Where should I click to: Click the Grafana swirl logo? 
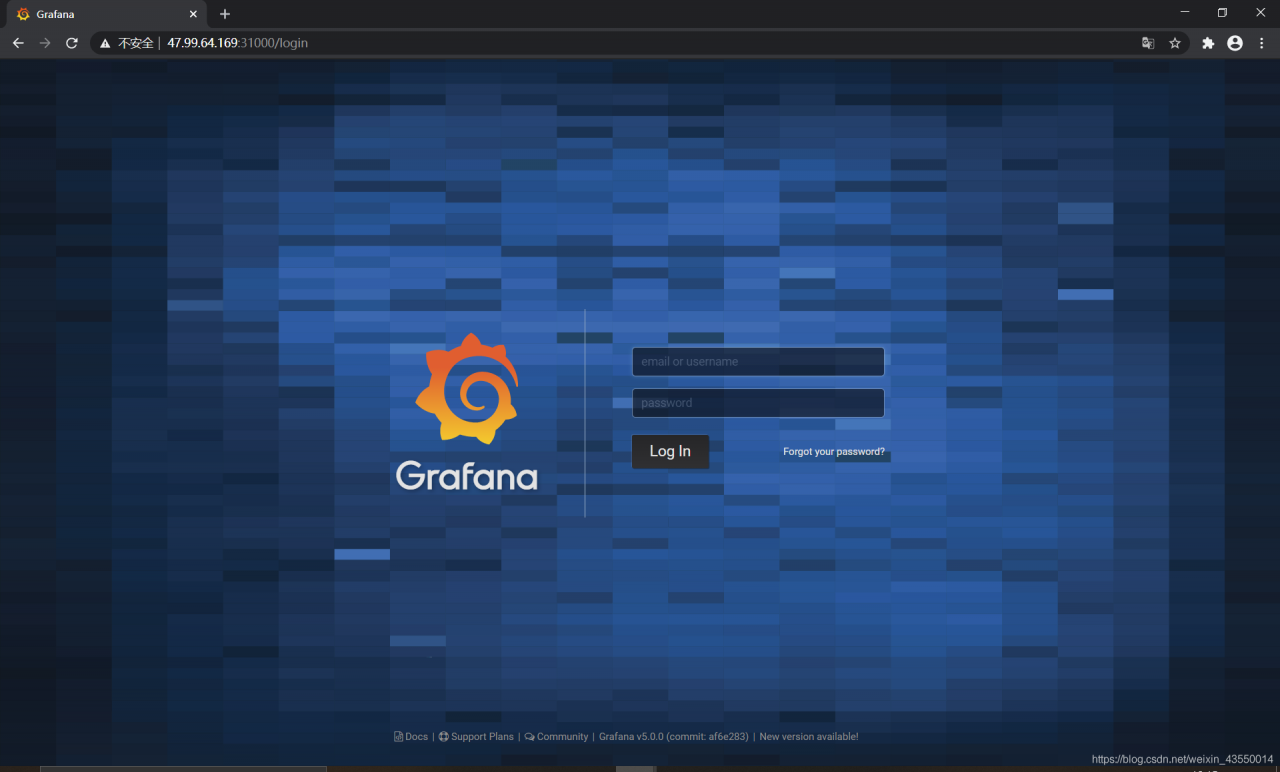(467, 389)
